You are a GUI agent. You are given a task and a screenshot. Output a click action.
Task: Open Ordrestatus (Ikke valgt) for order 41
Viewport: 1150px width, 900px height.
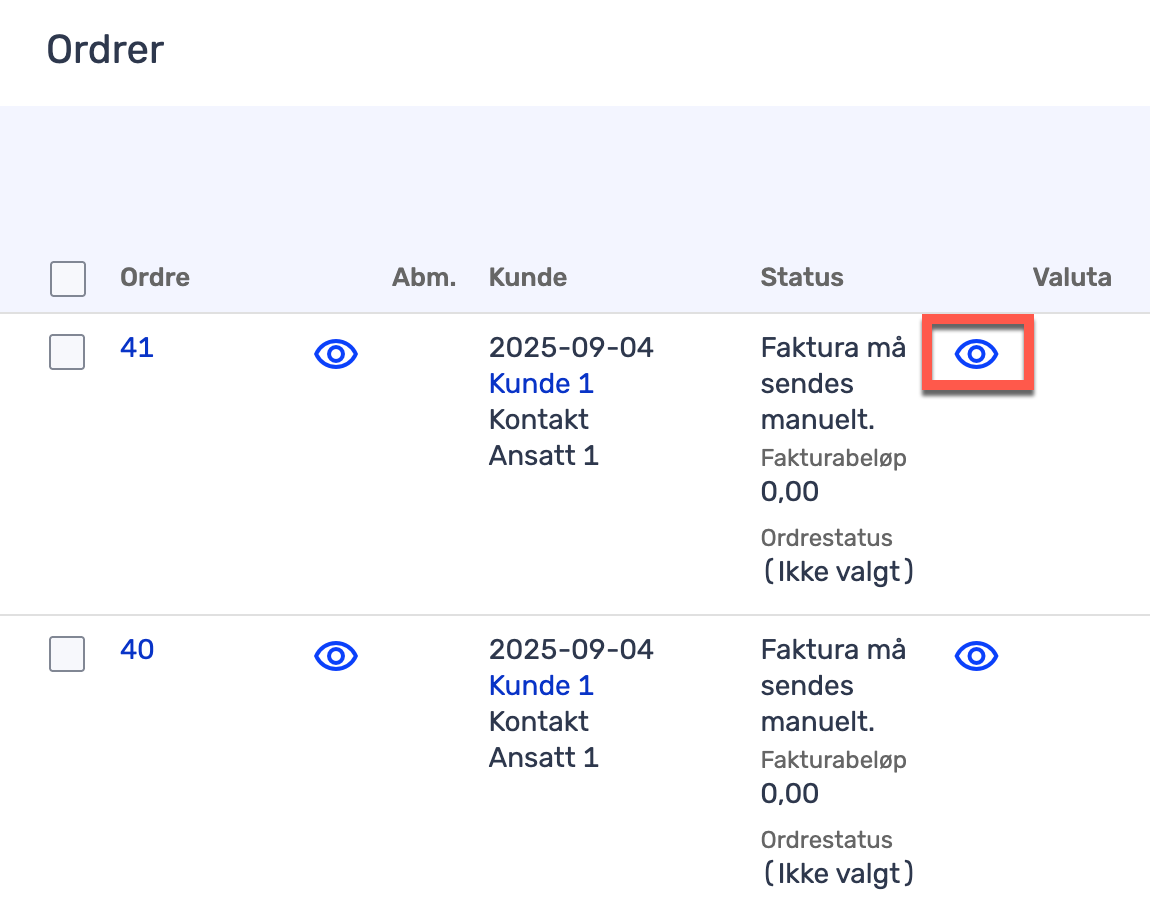coord(838,571)
